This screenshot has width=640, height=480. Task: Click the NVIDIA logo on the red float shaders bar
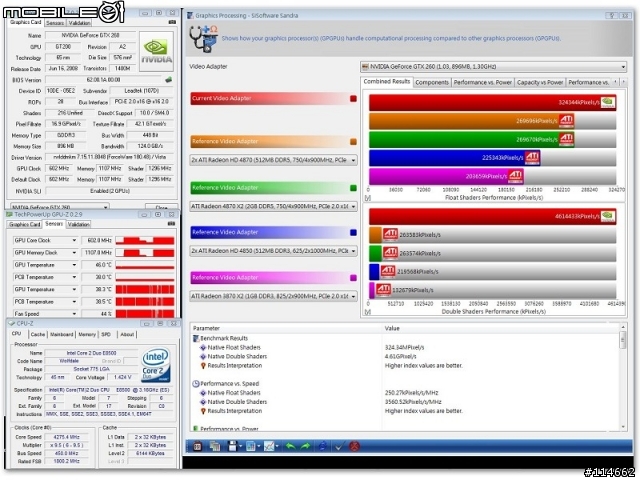tap(607, 102)
